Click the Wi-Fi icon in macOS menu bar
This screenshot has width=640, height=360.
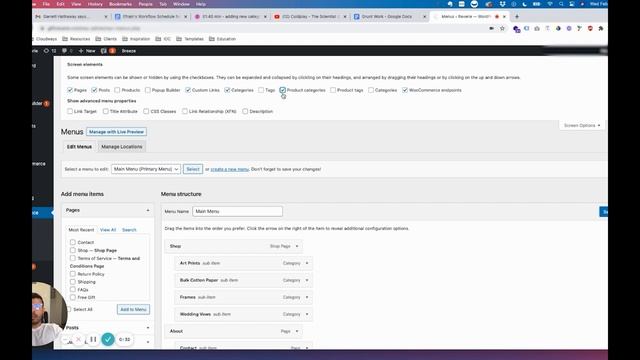click(x=550, y=4)
